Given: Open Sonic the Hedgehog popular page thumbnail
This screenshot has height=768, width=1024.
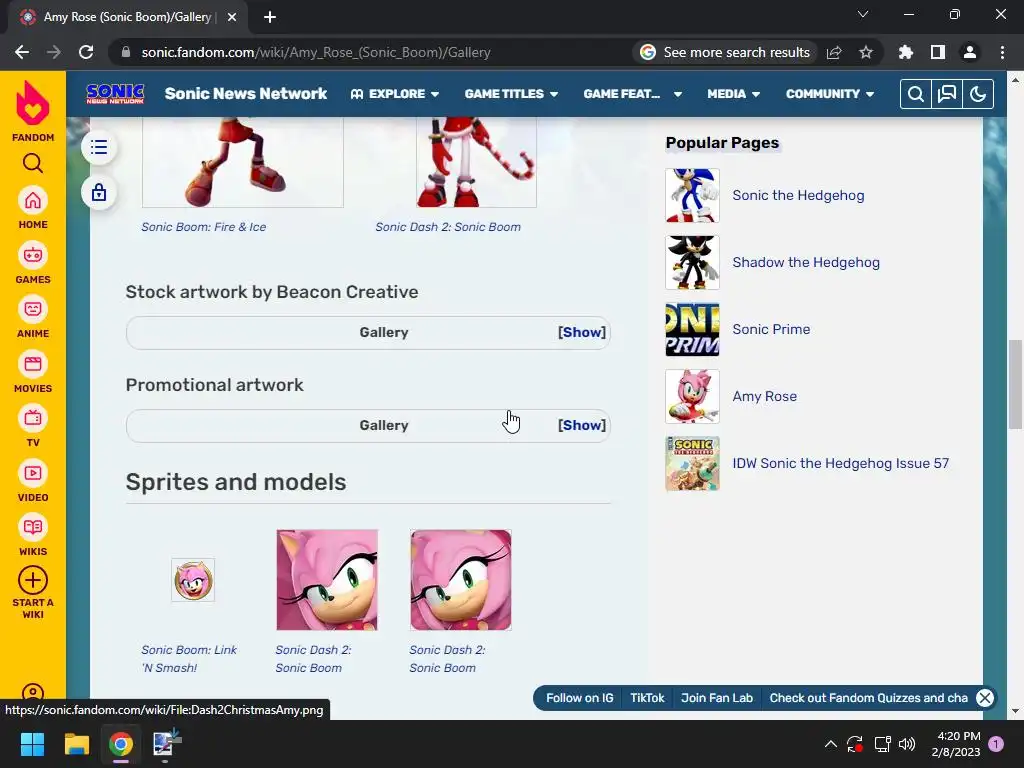Looking at the screenshot, I should 692,195.
